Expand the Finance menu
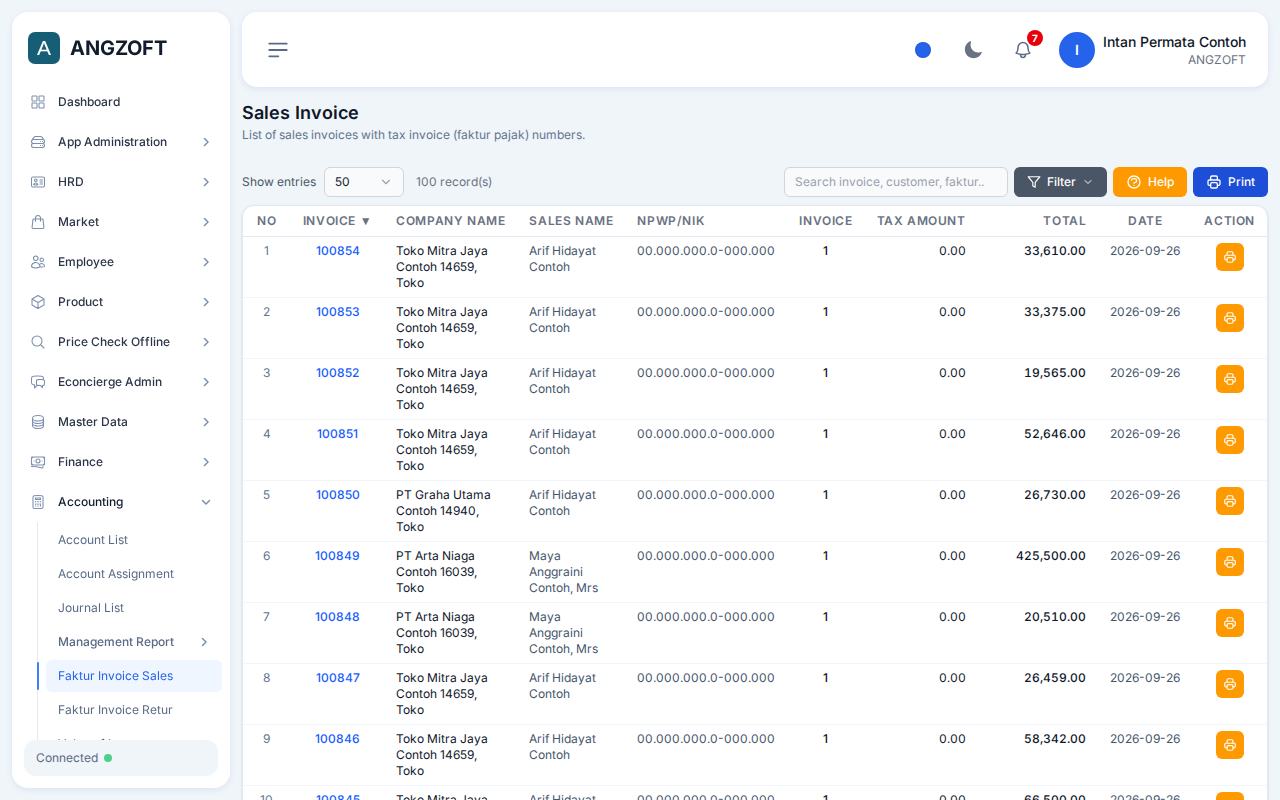This screenshot has width=1280, height=800. (x=121, y=462)
